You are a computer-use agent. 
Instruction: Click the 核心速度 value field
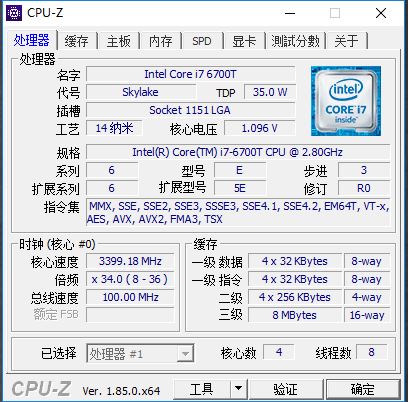click(130, 261)
